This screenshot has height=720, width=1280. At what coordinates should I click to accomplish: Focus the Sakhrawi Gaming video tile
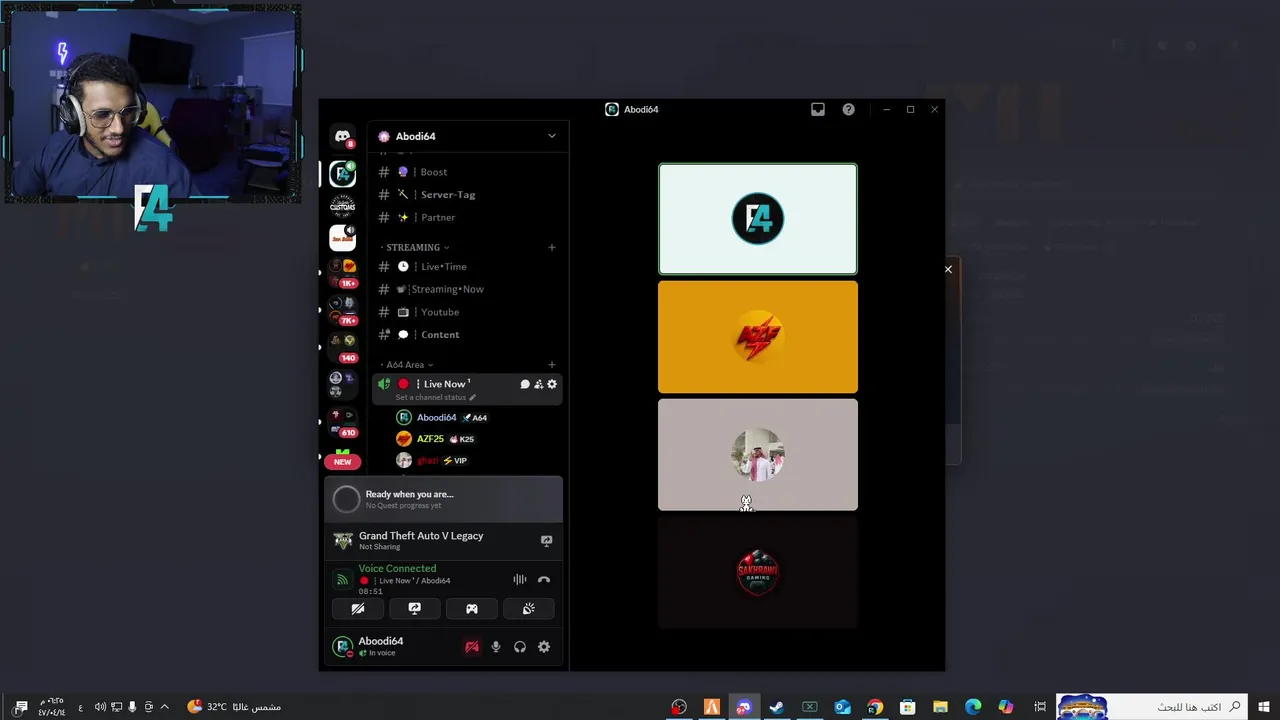click(x=758, y=572)
